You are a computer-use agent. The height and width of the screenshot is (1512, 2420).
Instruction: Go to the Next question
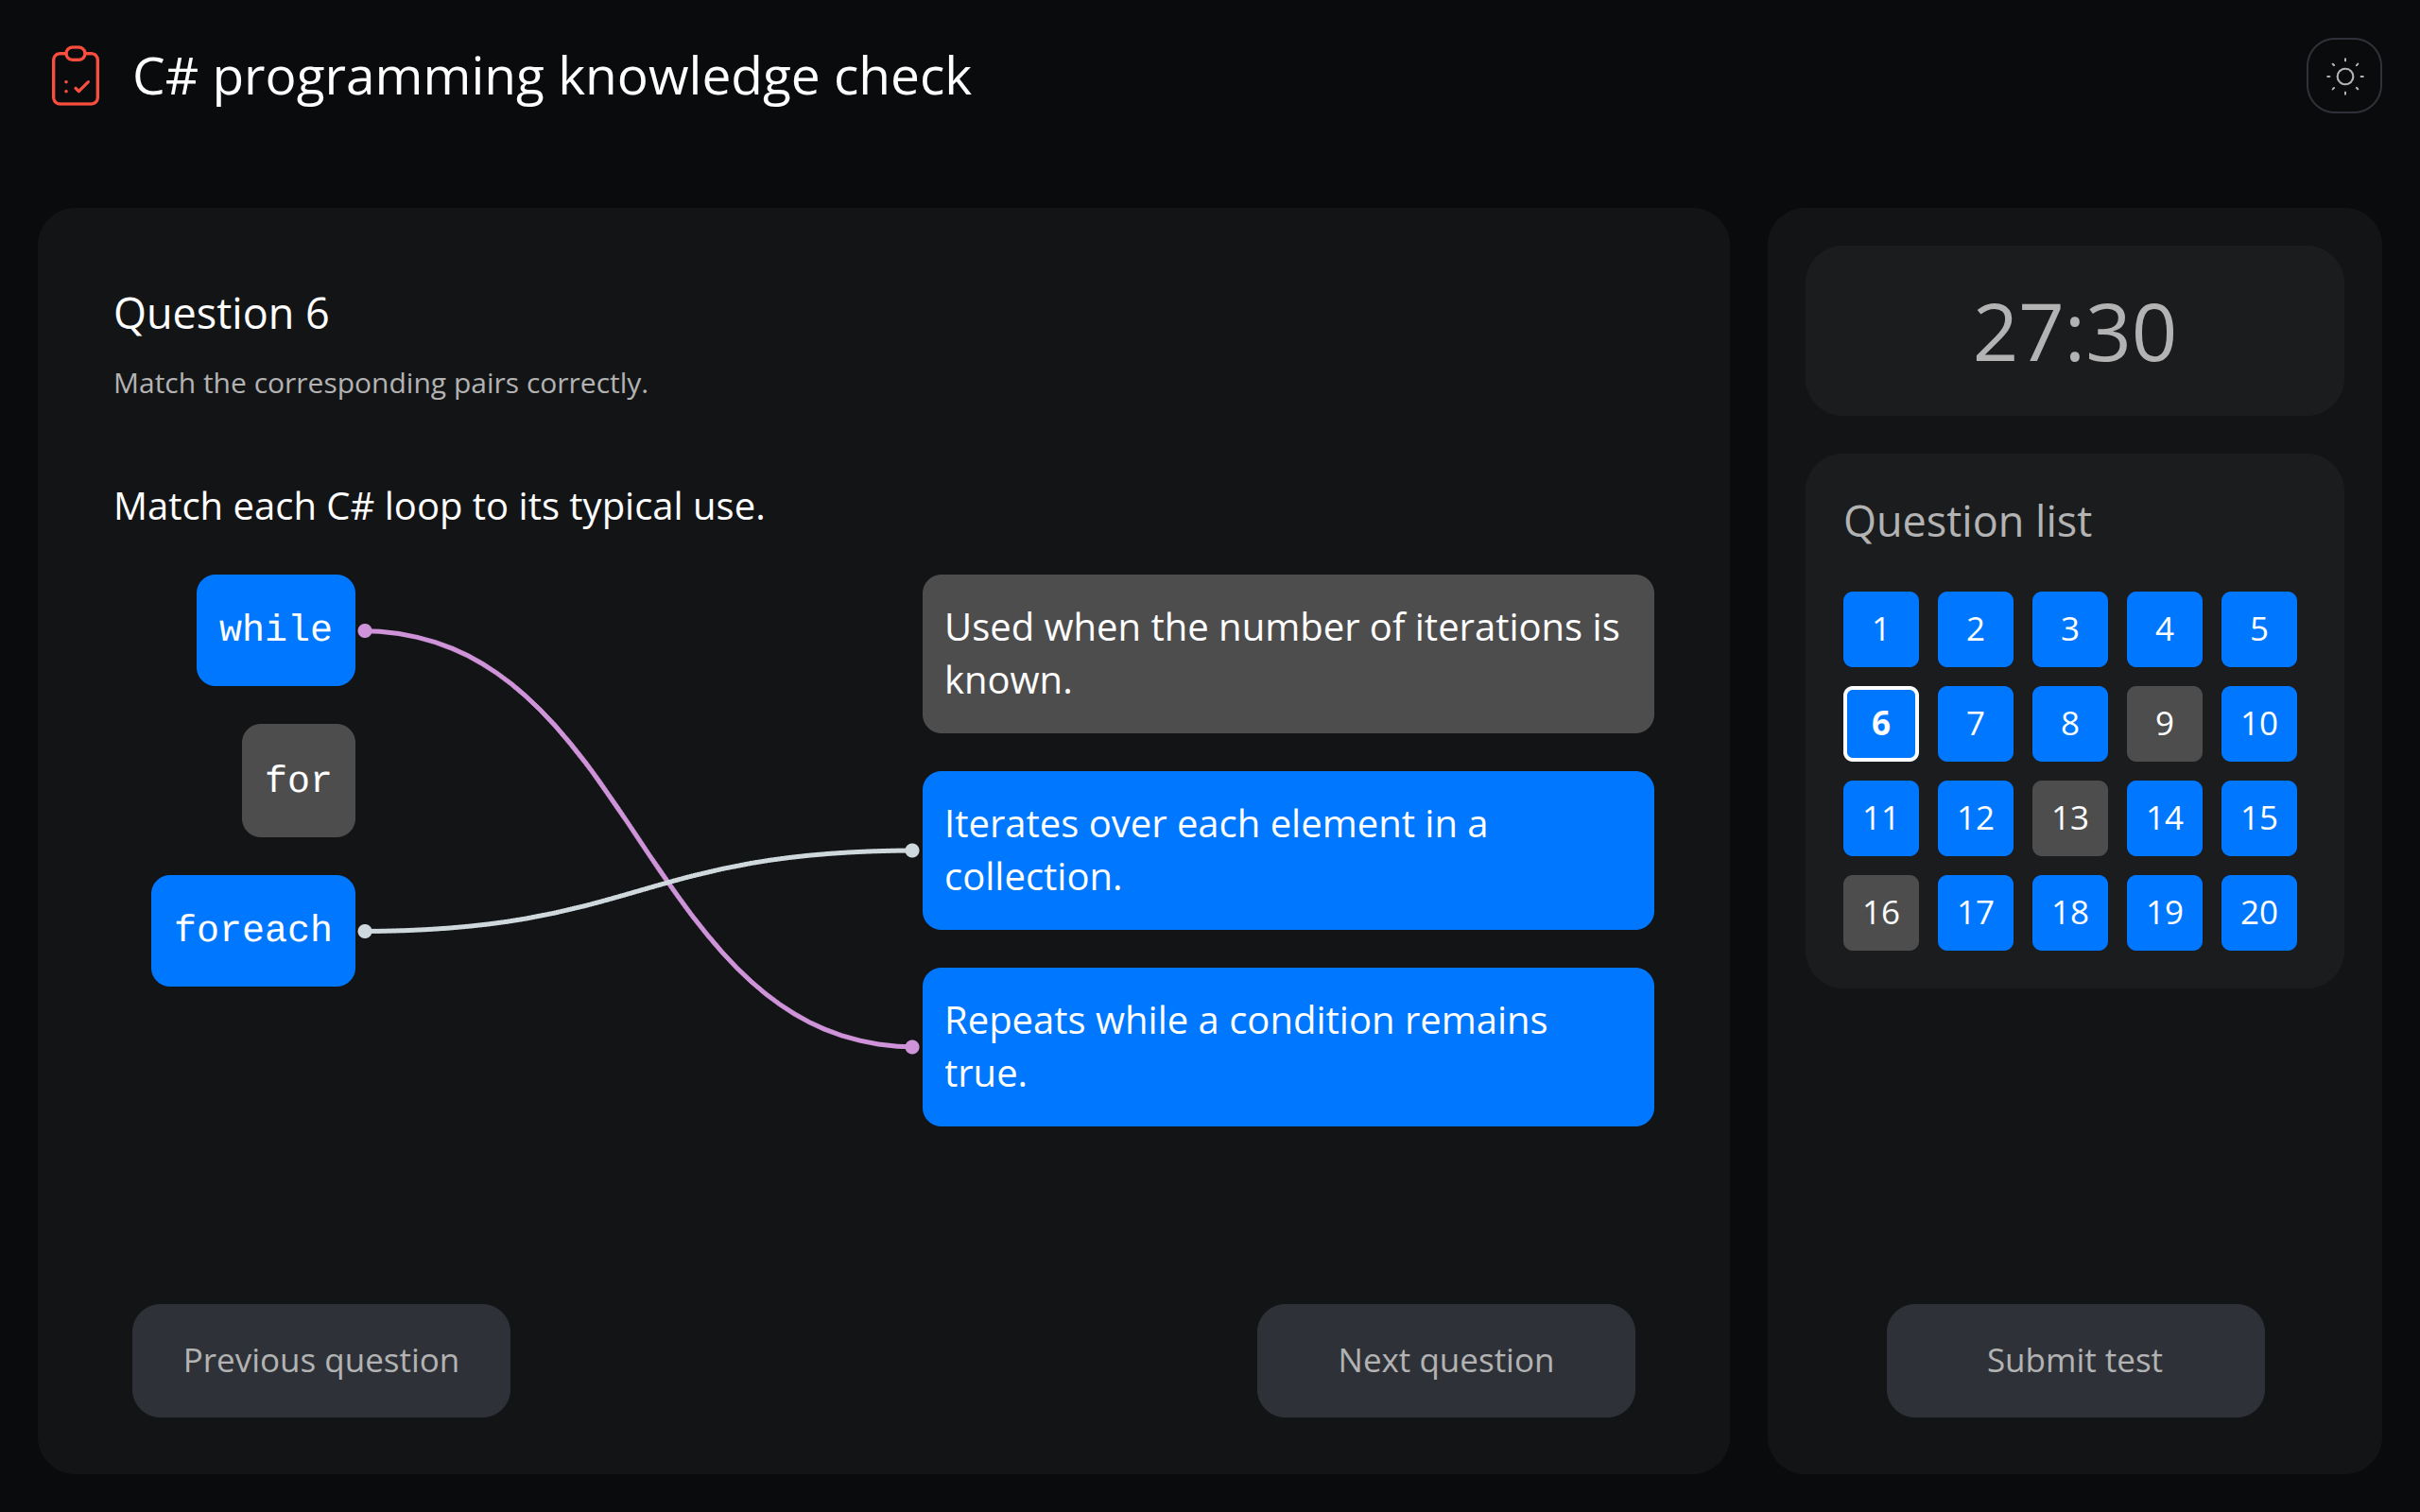(1446, 1360)
